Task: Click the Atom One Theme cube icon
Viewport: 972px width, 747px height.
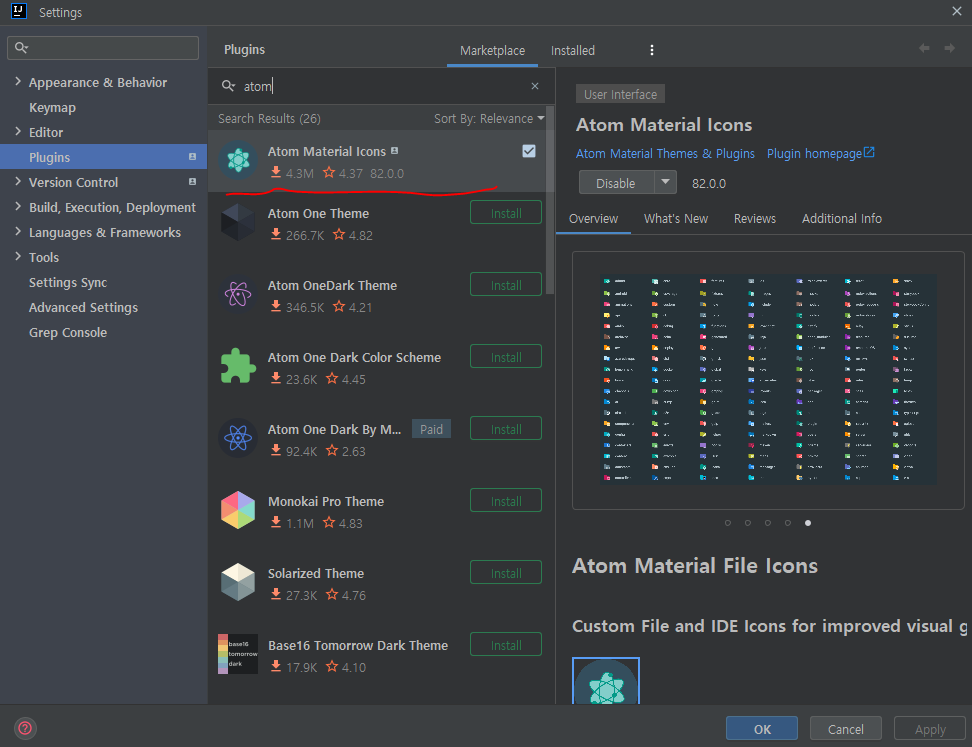Action: (238, 223)
